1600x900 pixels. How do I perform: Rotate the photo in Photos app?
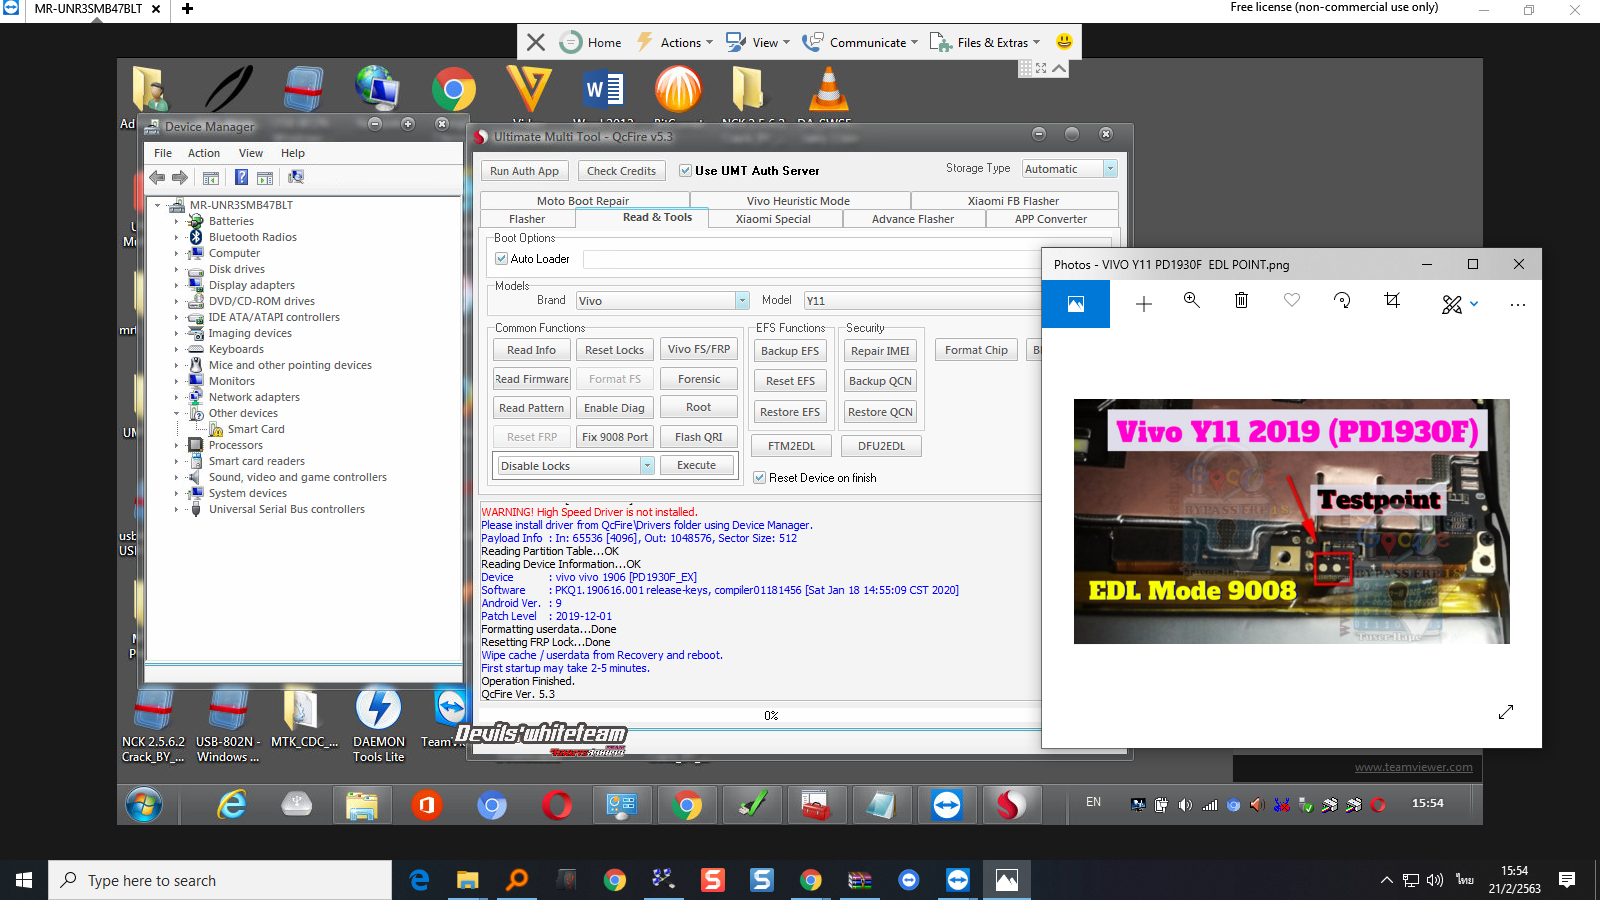1342,300
